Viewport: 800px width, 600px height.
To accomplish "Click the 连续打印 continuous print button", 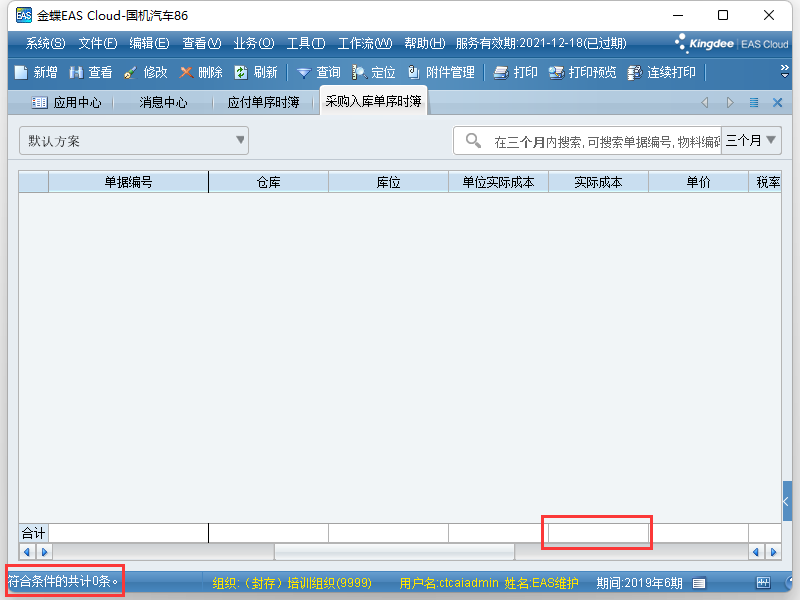I will 661,72.
